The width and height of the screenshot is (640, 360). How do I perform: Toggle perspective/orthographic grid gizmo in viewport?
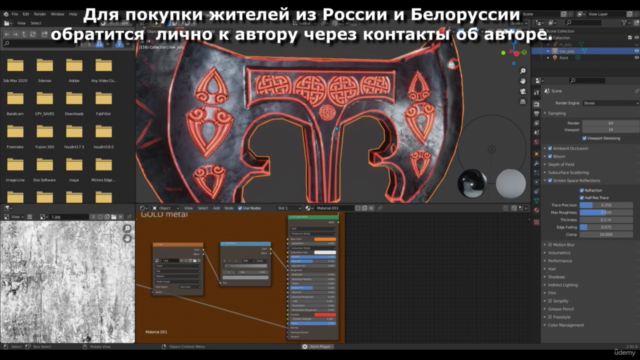(x=523, y=101)
